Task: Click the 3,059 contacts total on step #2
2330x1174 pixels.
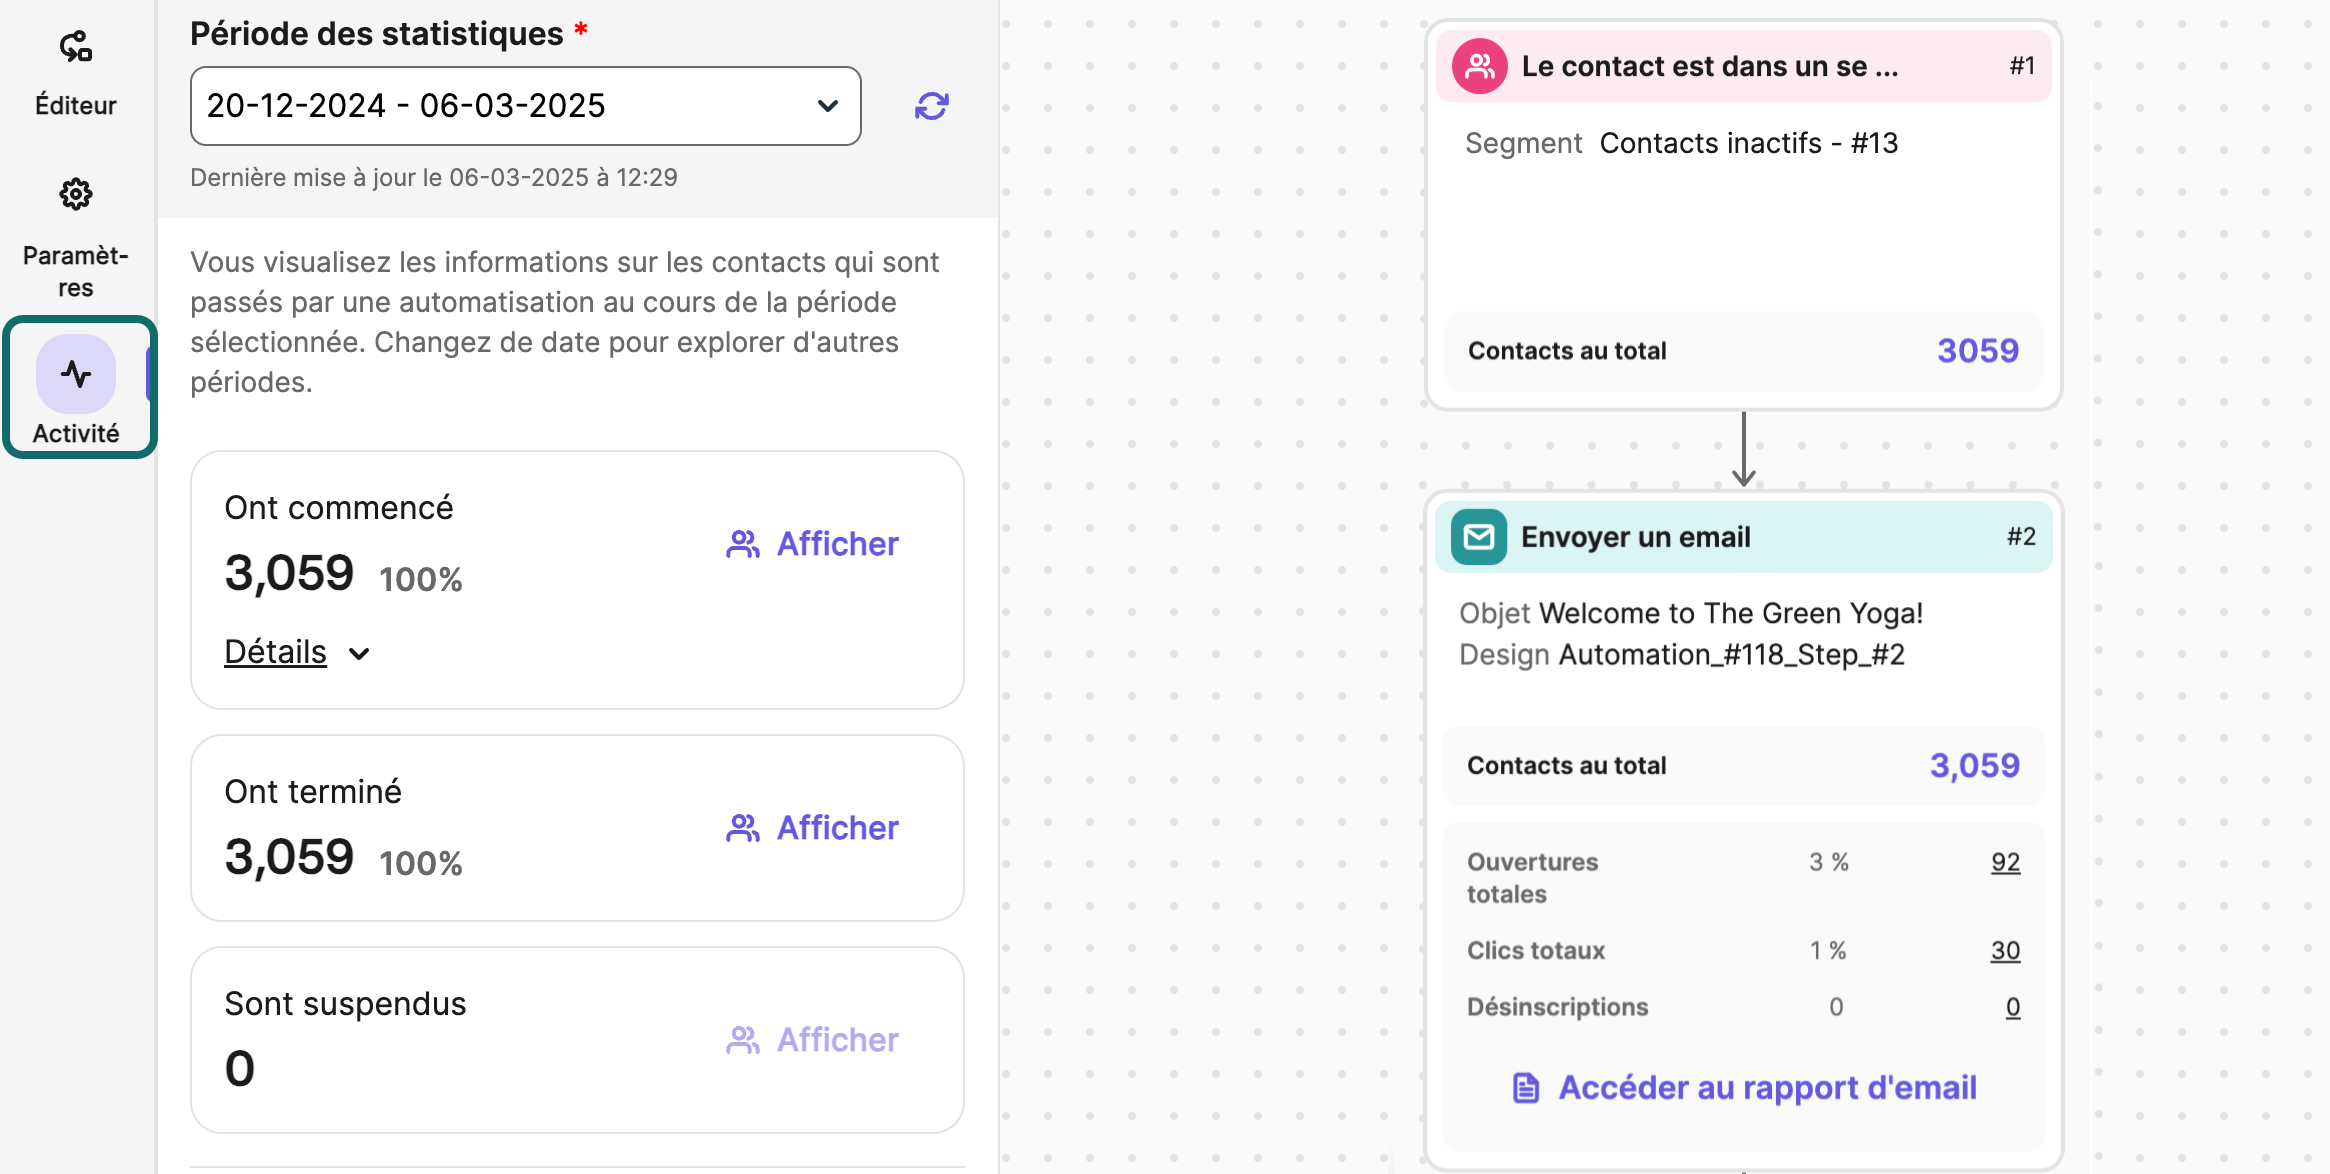Action: 1975,766
